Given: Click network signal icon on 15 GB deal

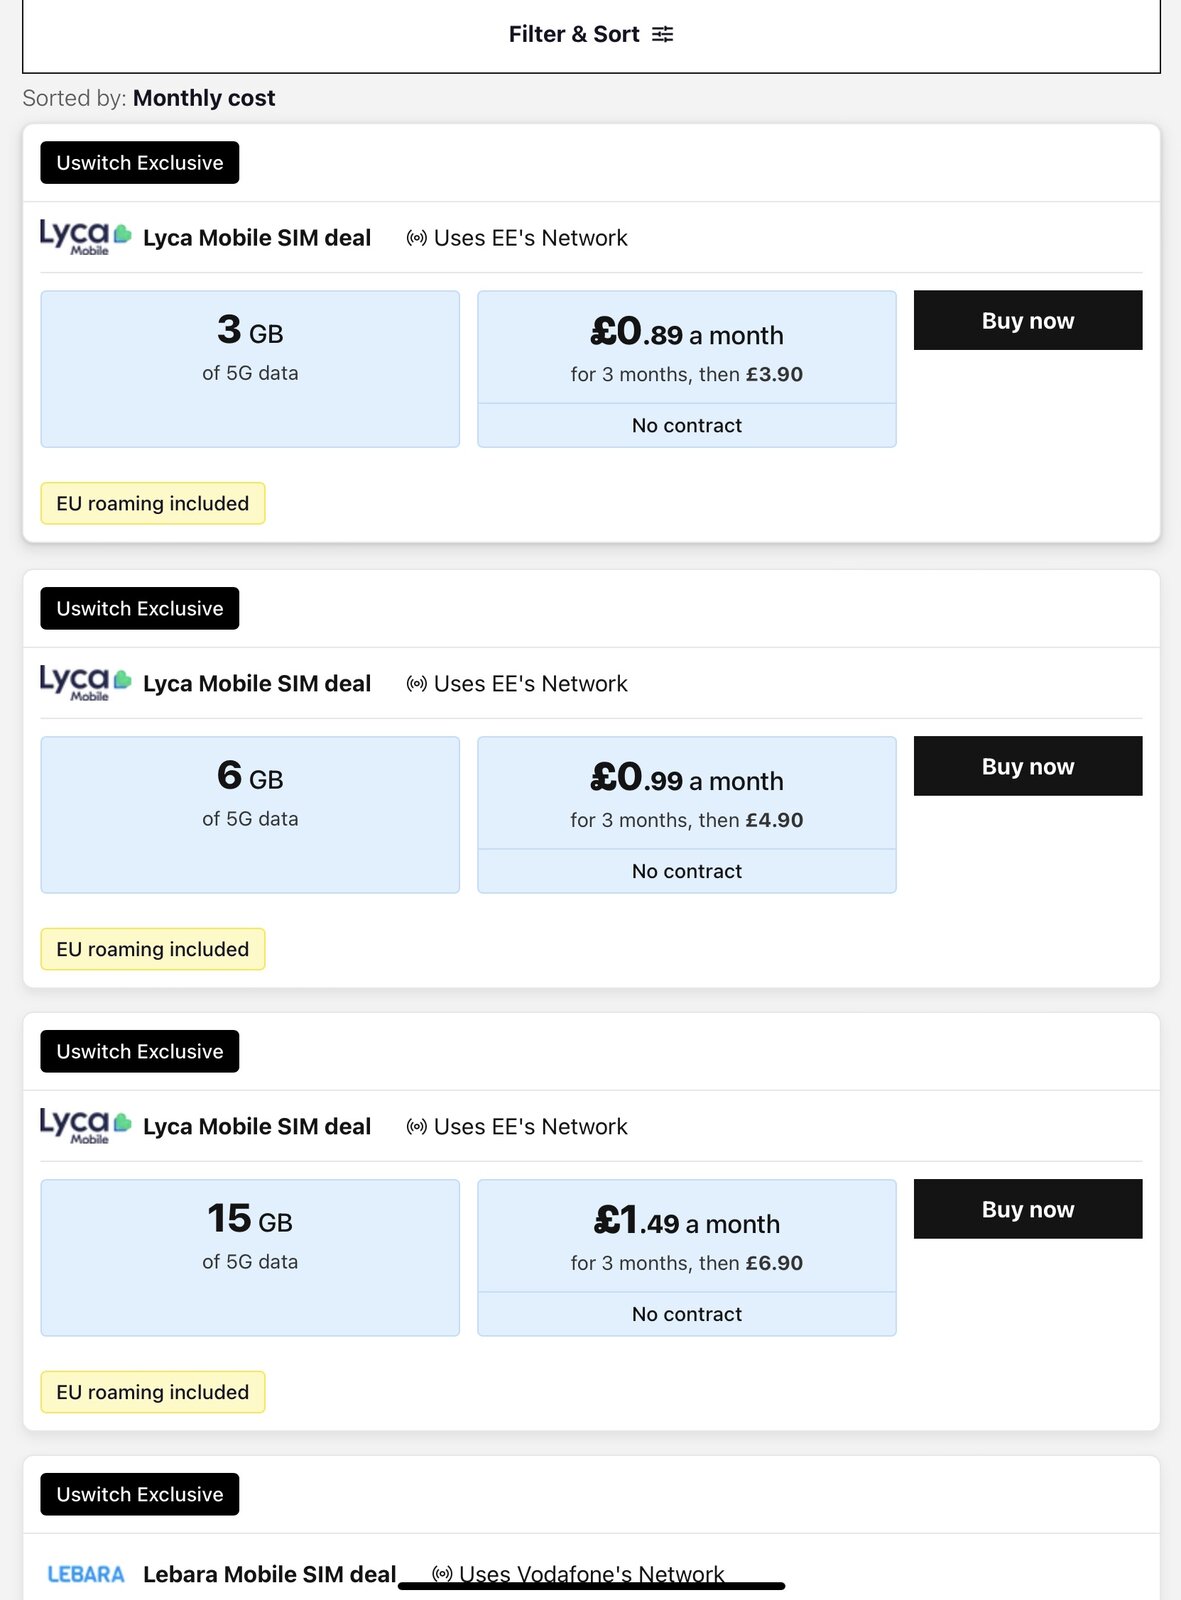Looking at the screenshot, I should click(x=416, y=1127).
